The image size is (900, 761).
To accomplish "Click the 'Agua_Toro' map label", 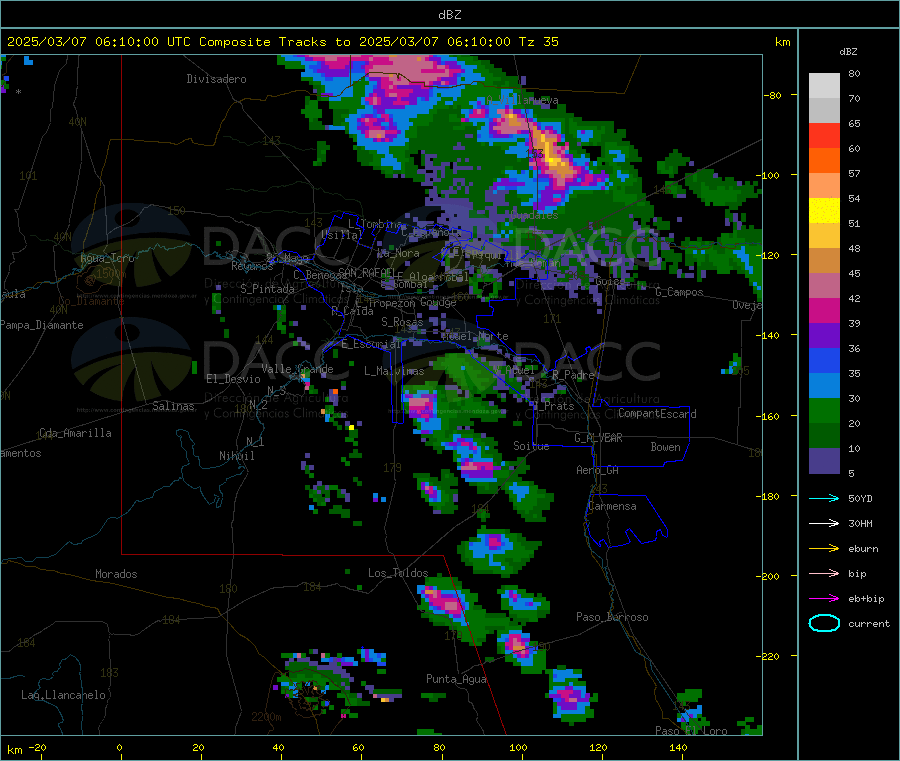I will [x=107, y=258].
